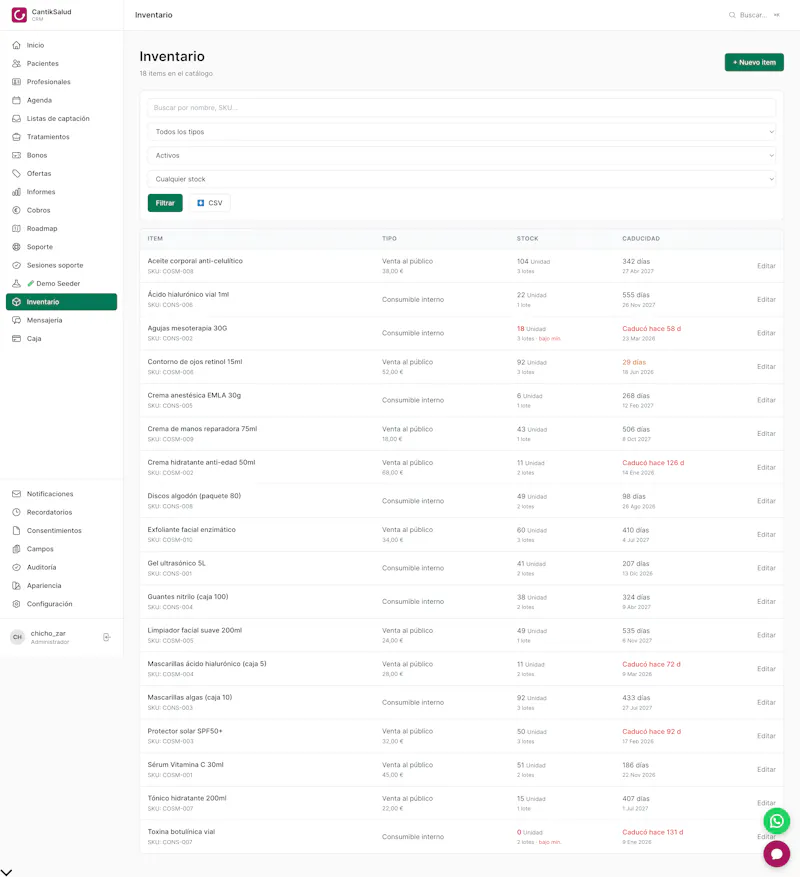Open Informes chart icon
Viewport: 800px width, 877px height.
[x=16, y=192]
